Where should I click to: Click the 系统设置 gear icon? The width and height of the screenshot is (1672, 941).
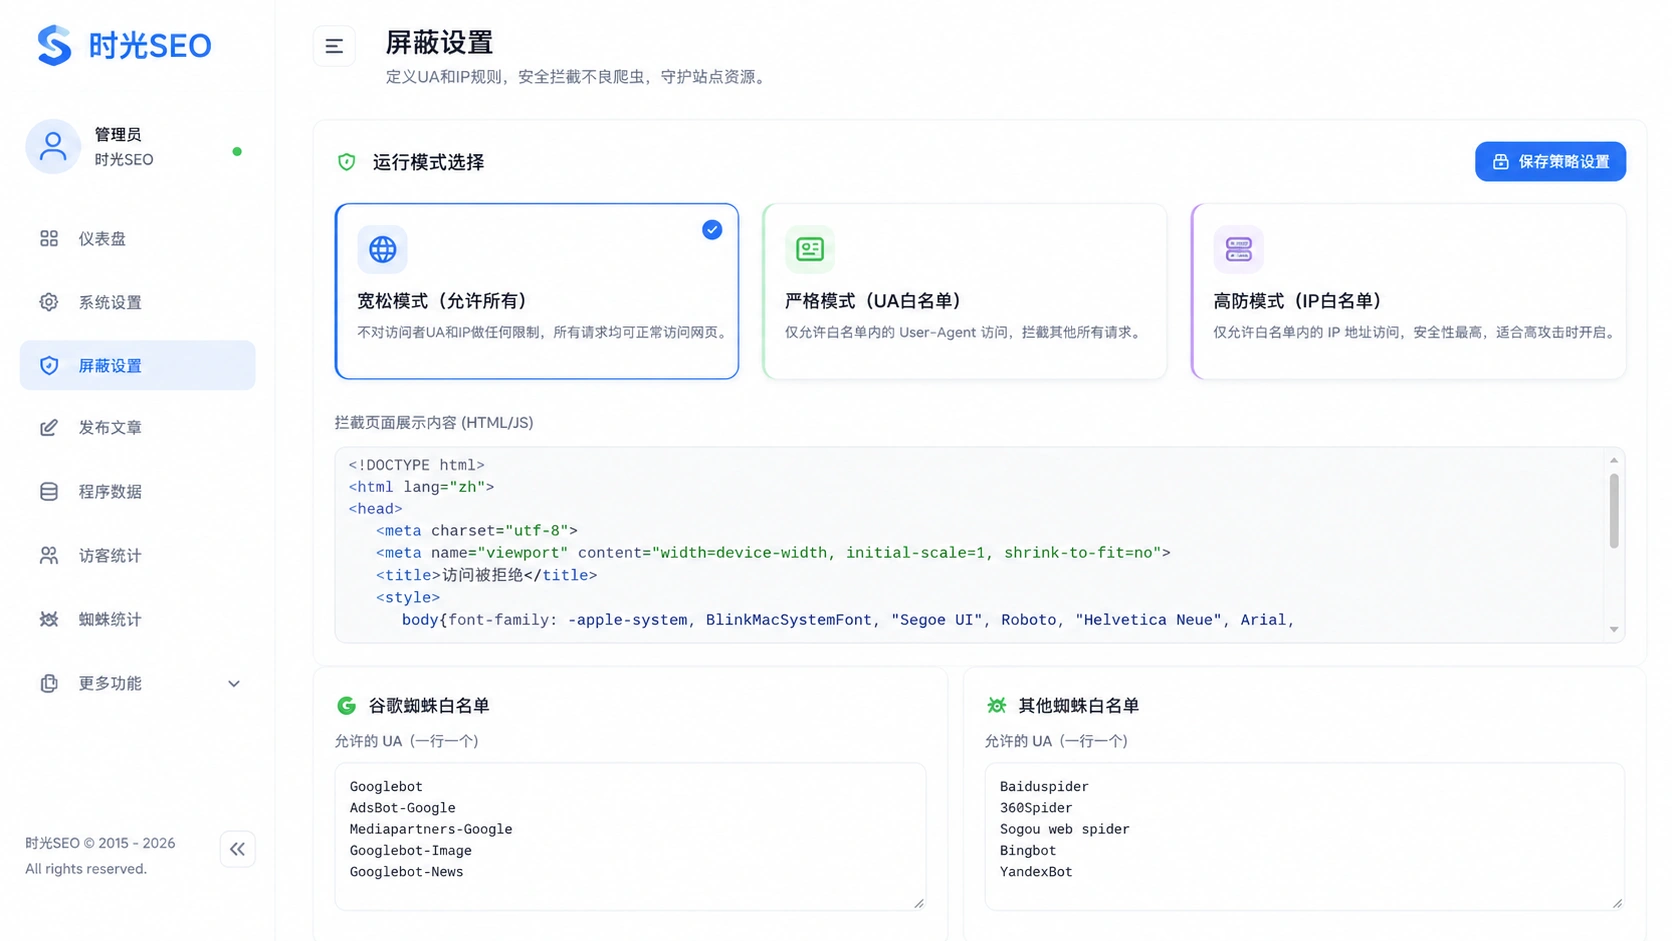[x=49, y=302]
